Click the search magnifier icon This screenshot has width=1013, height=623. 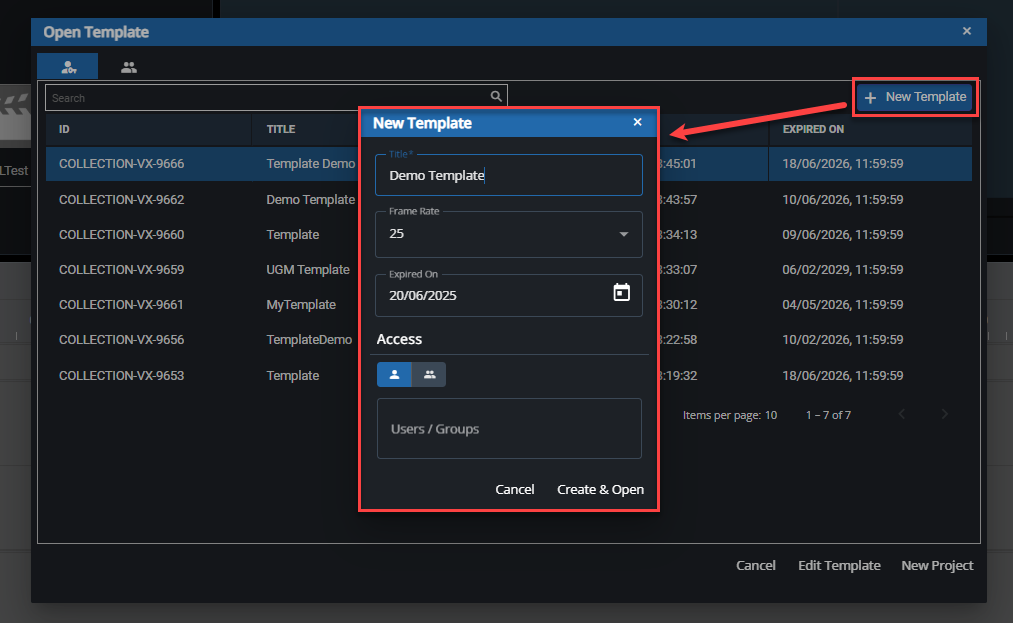[496, 97]
